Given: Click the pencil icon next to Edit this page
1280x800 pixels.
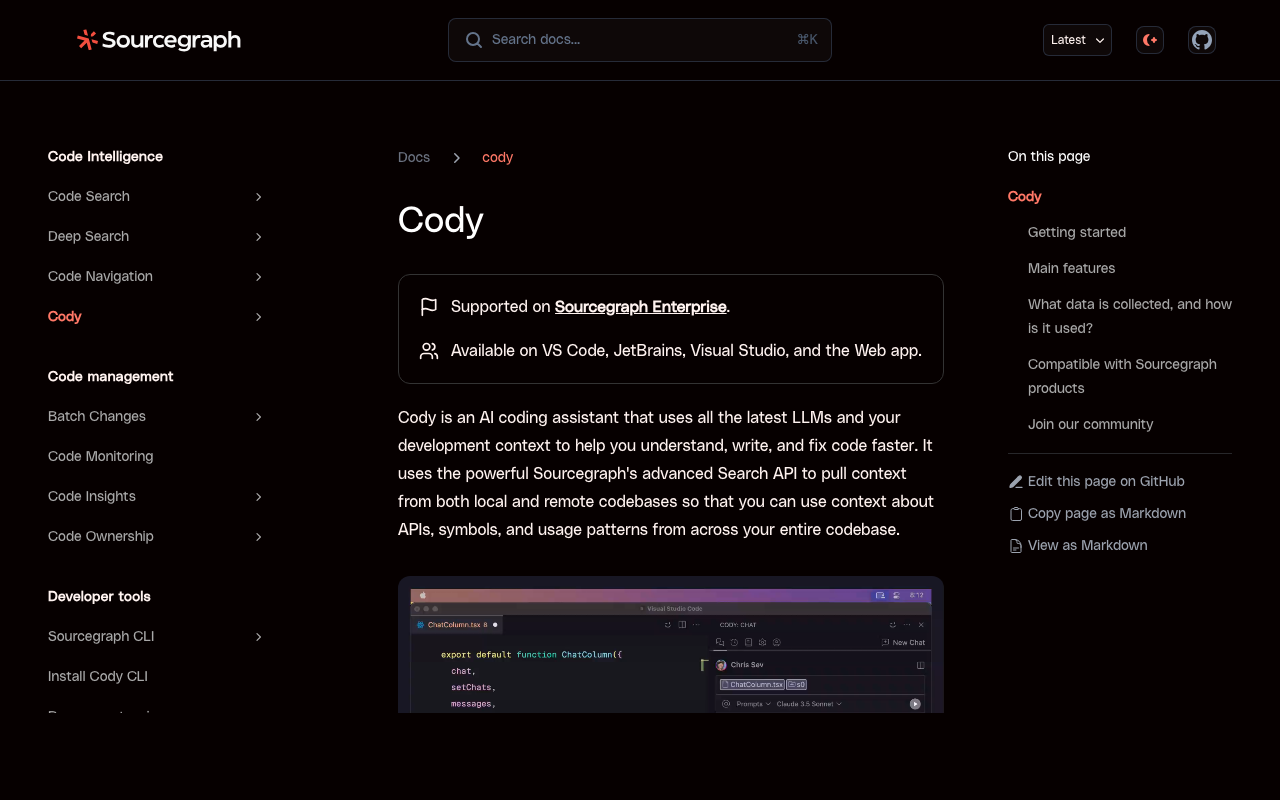Looking at the screenshot, I should tap(1015, 481).
